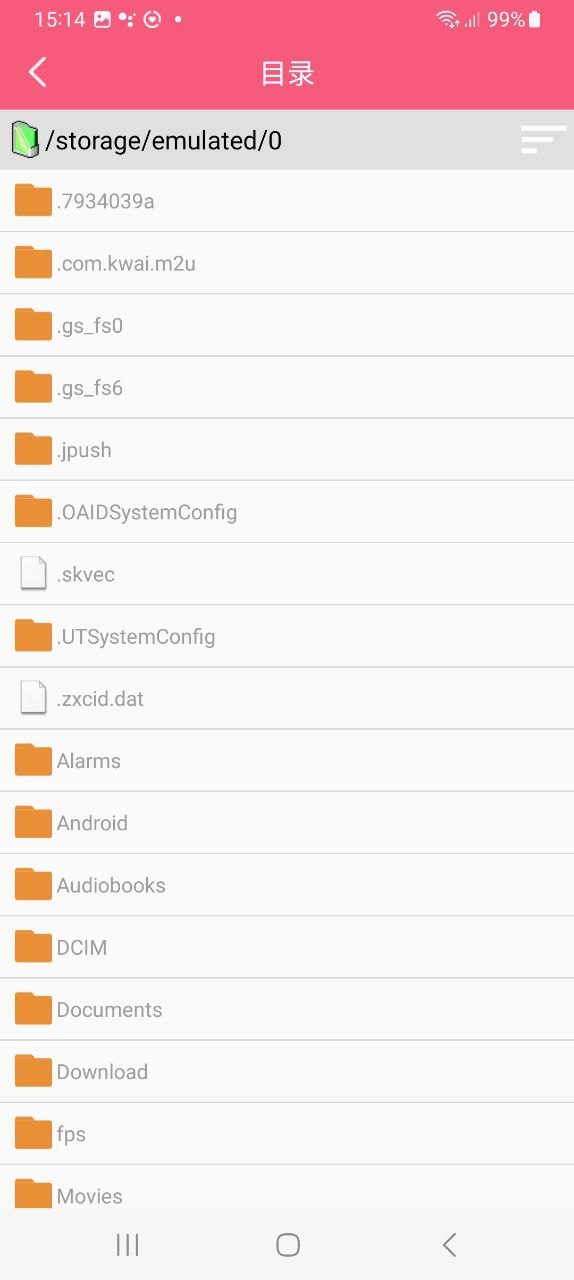
Task: Open the .UTSystemConfig folder
Action: tap(287, 636)
